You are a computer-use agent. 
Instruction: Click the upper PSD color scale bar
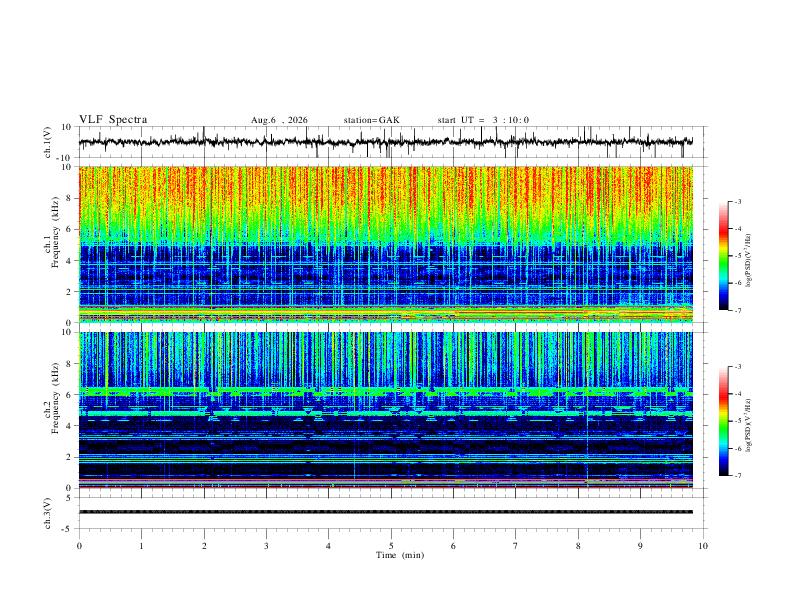point(724,256)
